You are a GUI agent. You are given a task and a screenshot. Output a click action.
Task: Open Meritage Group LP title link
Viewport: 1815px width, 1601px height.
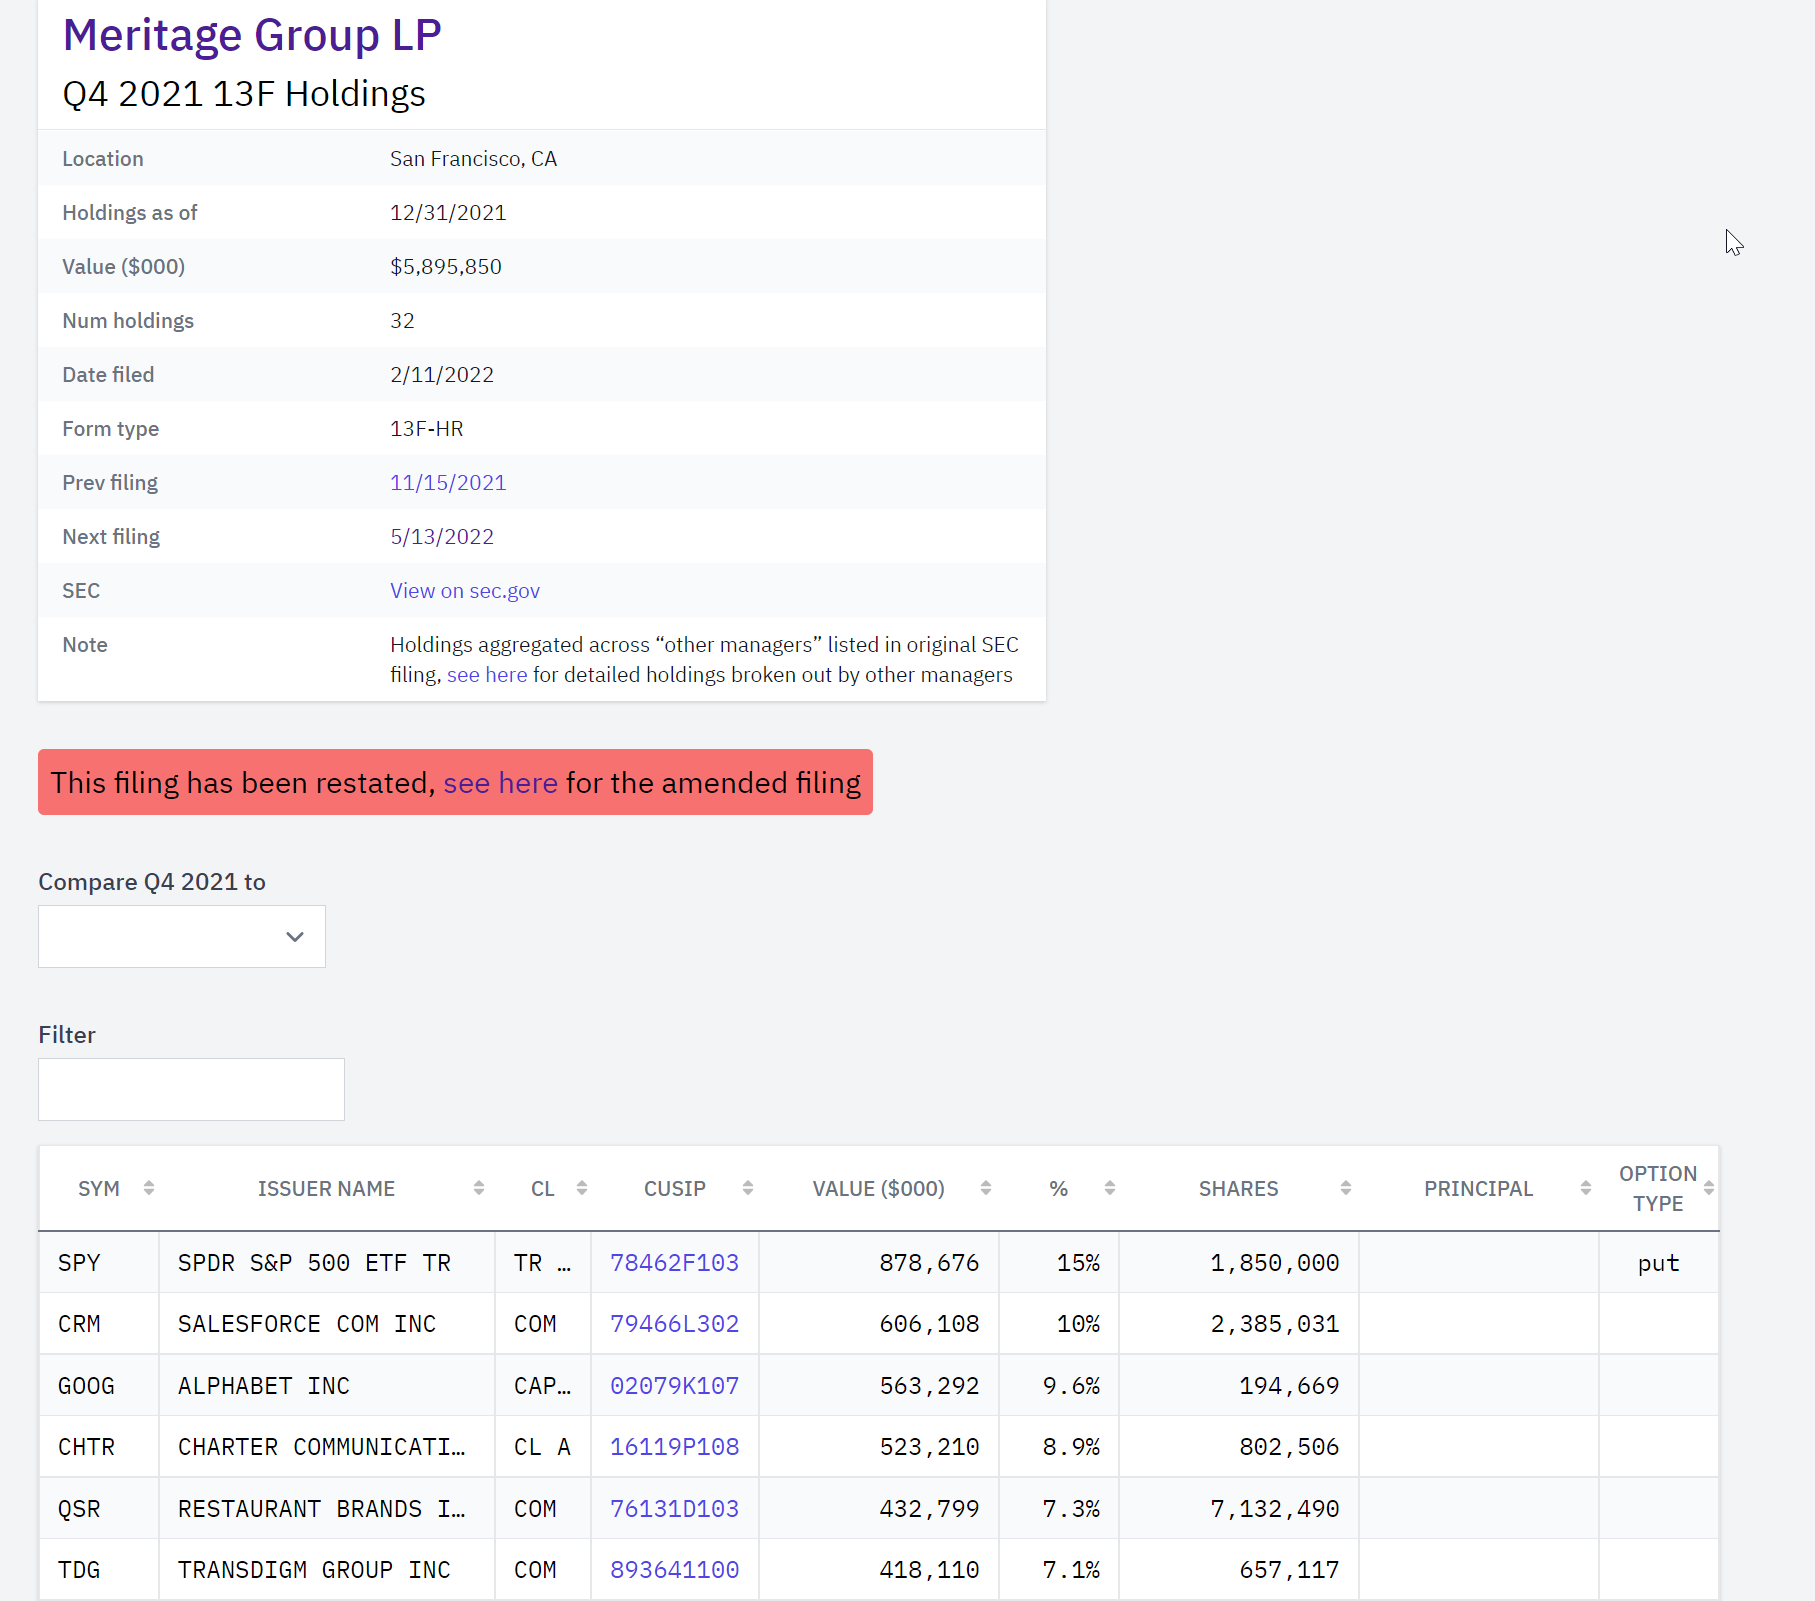[252, 35]
